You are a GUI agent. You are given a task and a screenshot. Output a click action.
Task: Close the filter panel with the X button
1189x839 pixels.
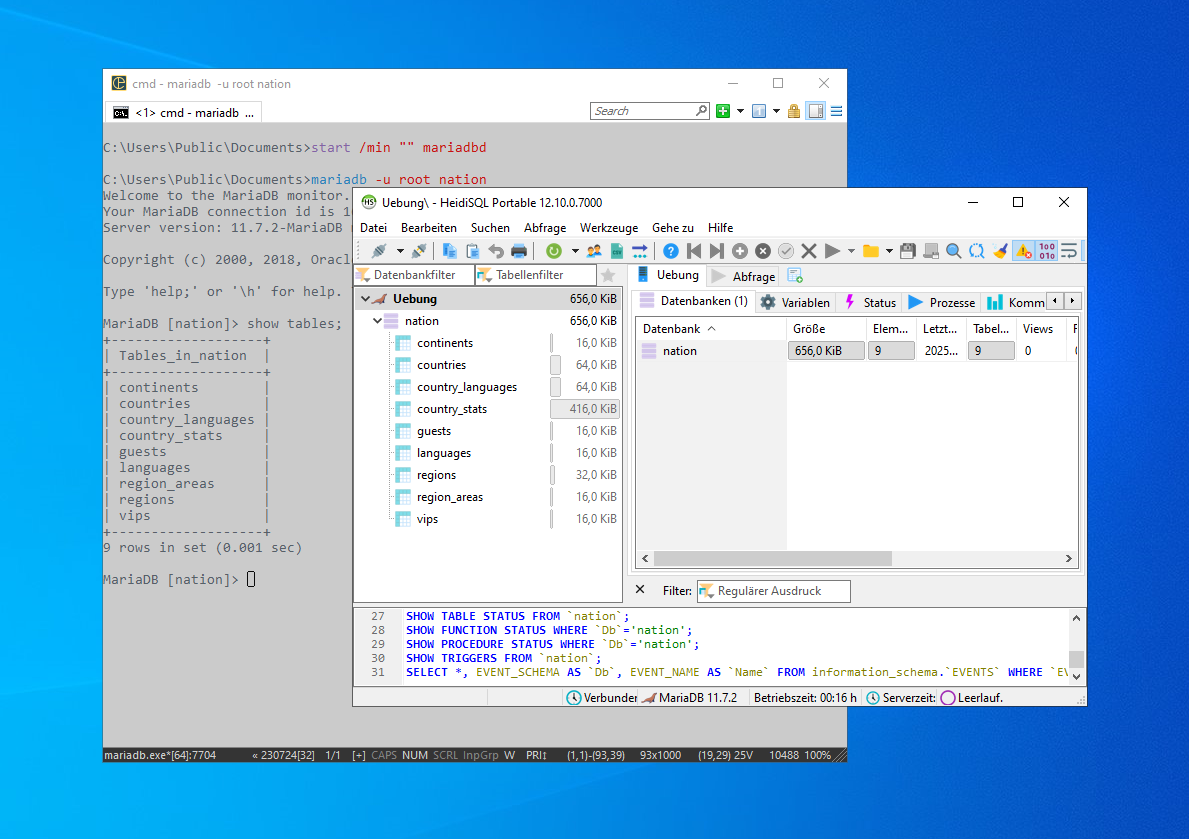[640, 589]
